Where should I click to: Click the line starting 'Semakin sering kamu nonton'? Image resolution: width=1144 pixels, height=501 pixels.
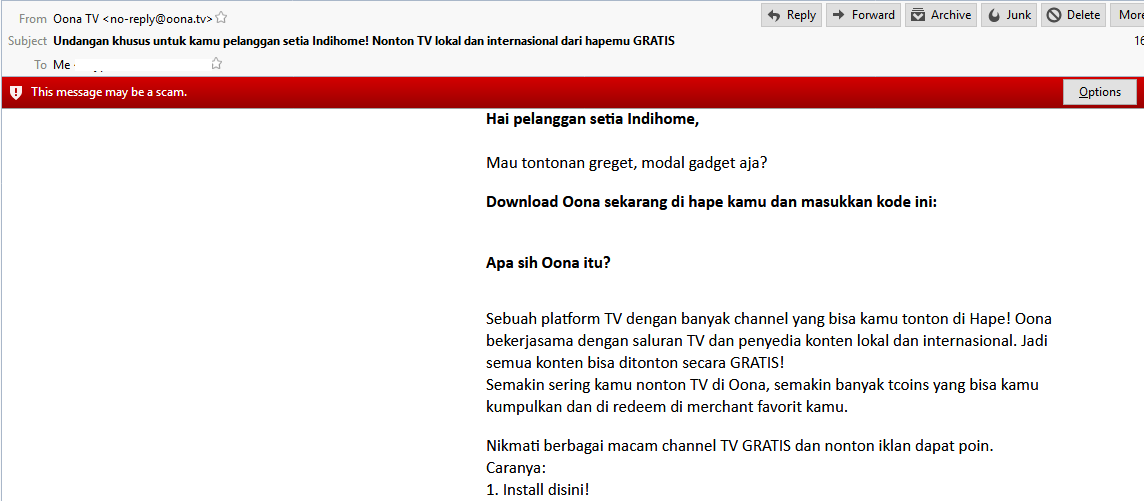[x=762, y=396]
